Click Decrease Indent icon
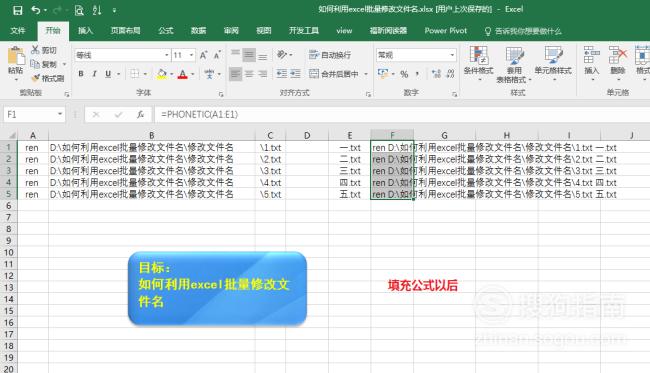This screenshot has width=650, height=373. pyautogui.click(x=282, y=74)
